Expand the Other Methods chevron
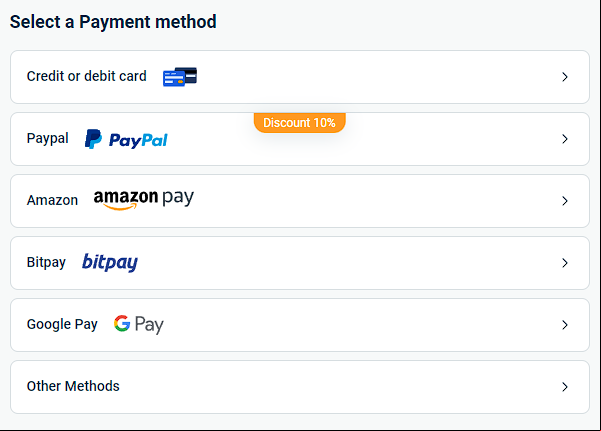Screen dimensions: 601x431 coord(565,387)
